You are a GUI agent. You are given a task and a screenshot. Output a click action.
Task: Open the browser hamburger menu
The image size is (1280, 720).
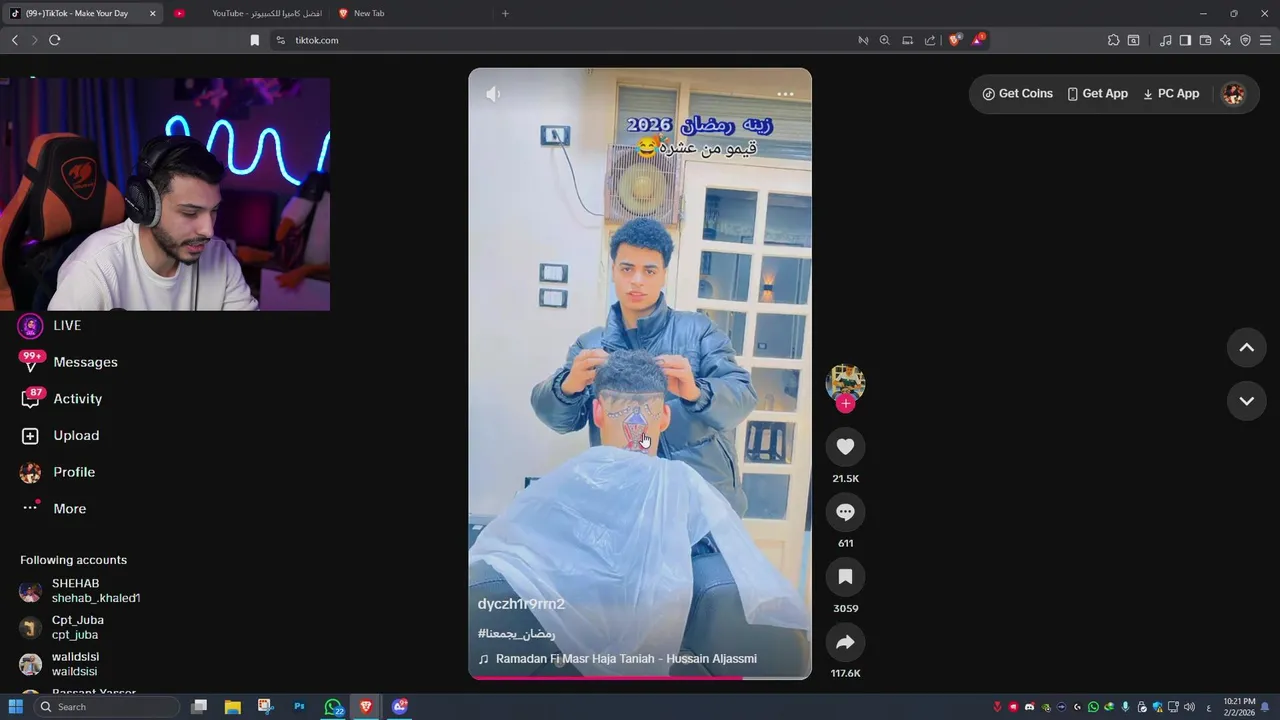(x=1266, y=40)
